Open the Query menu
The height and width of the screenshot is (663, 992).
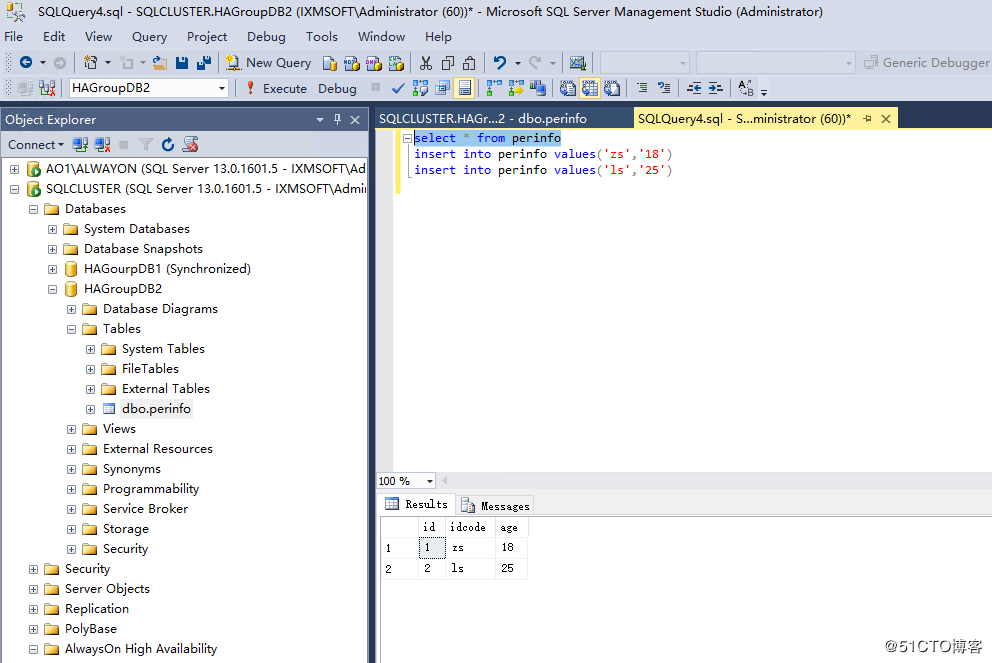pyautogui.click(x=149, y=36)
